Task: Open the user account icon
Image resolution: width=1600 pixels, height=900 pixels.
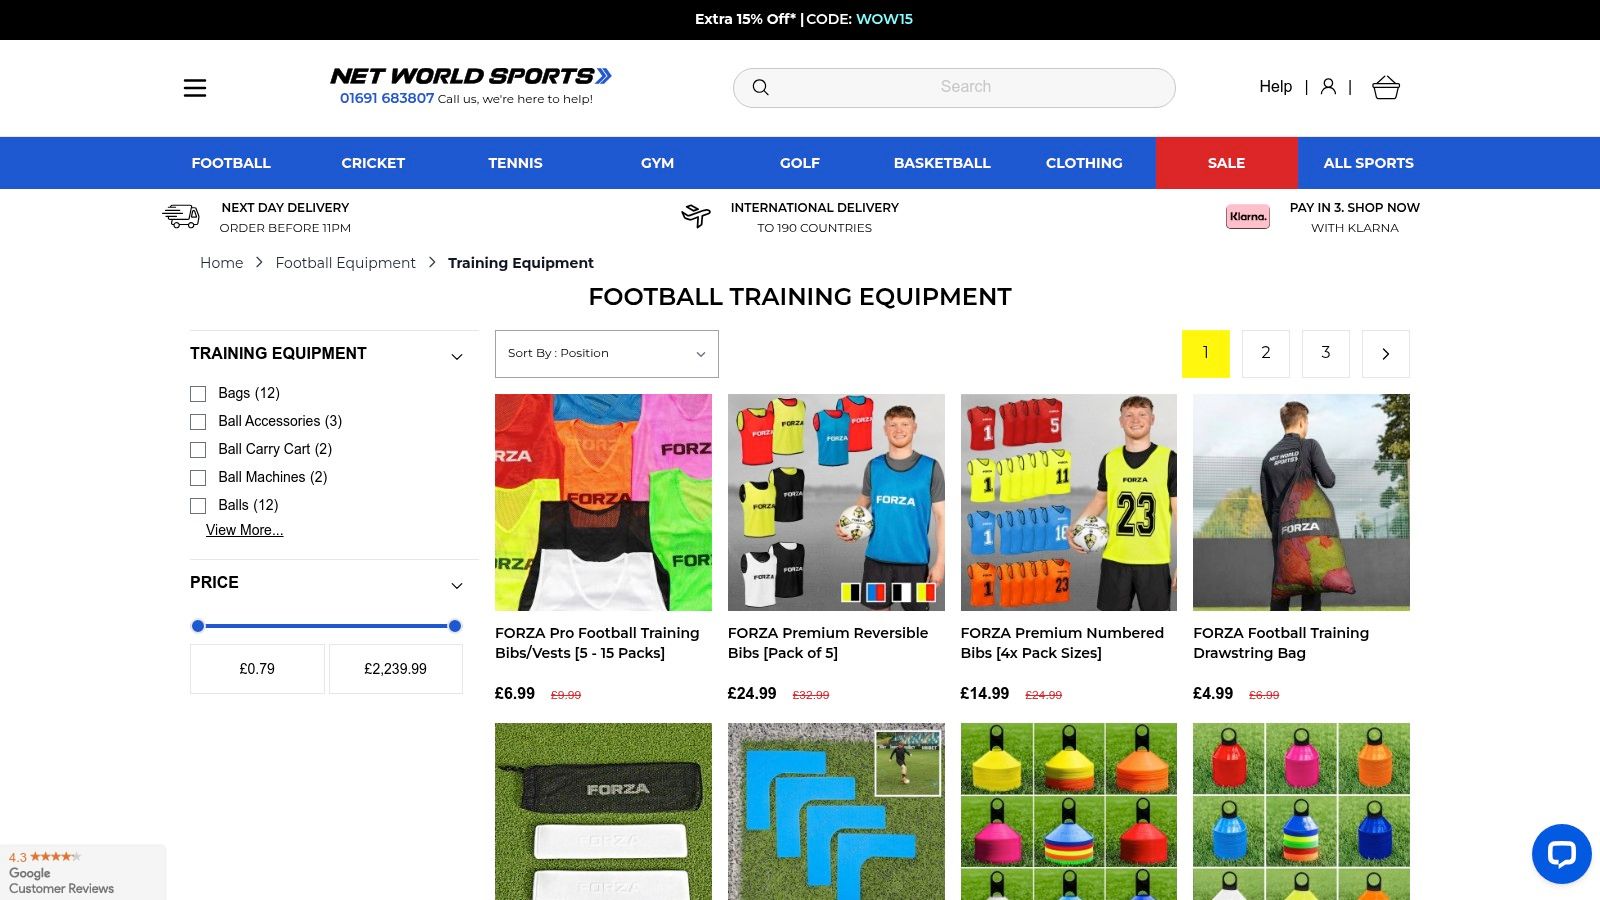Action: 1328,87
